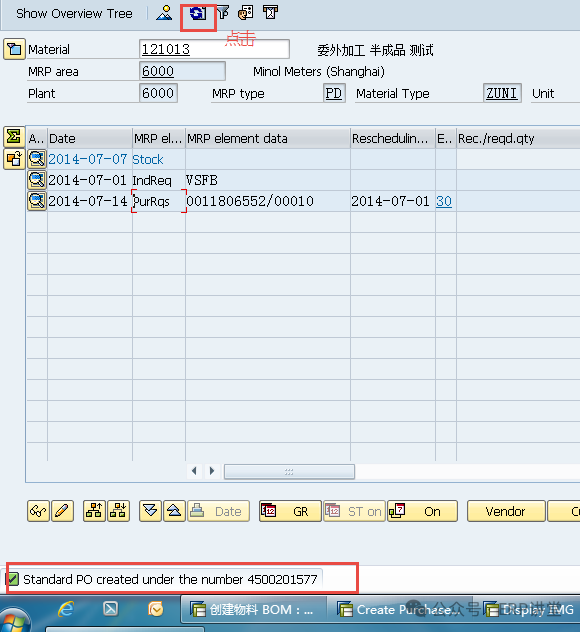Screen dimensions: 580x632
Task: Click the Refresh icon in the toolbar
Action: pyautogui.click(x=197, y=13)
